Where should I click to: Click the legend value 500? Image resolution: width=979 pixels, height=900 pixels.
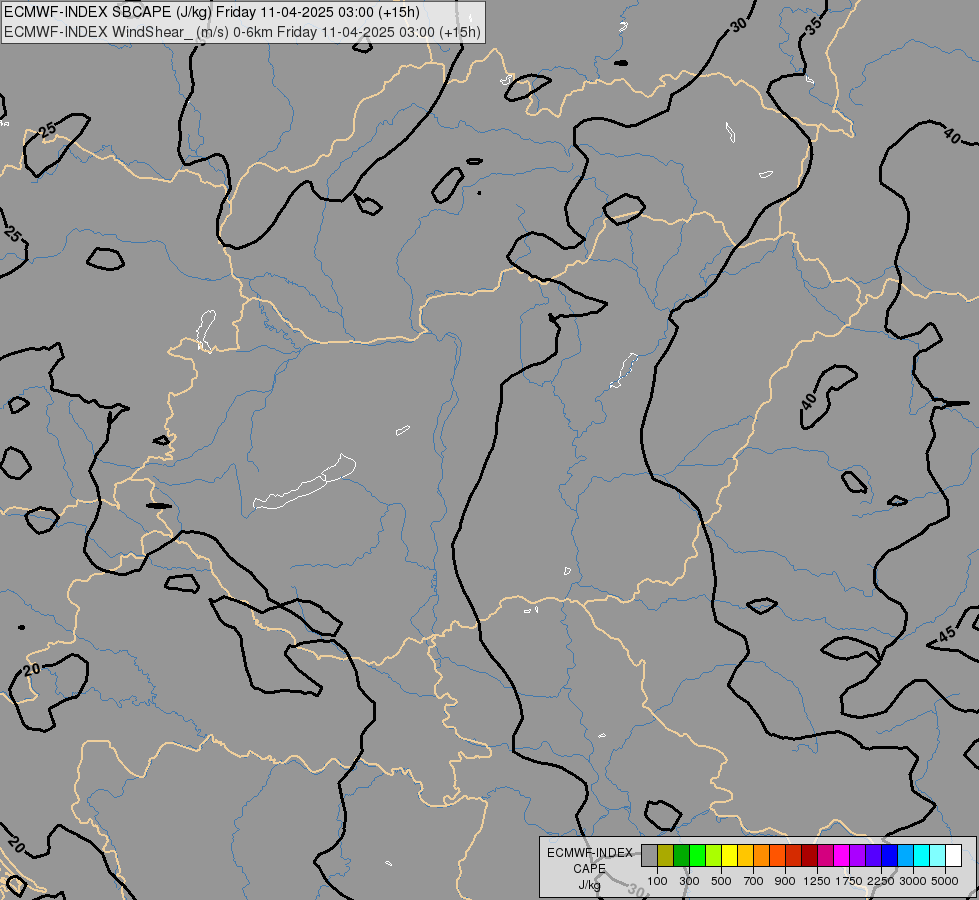(x=721, y=881)
